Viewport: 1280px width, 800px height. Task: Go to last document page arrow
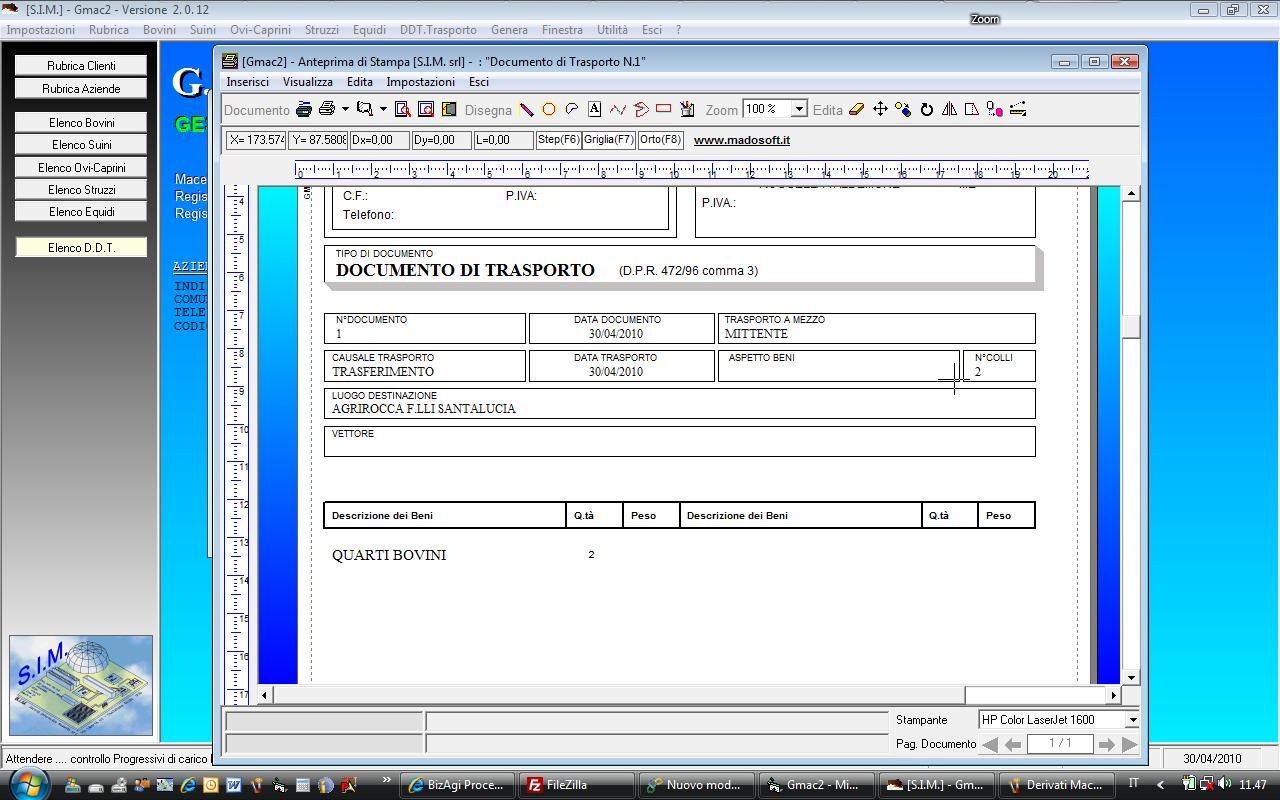tap(1129, 744)
